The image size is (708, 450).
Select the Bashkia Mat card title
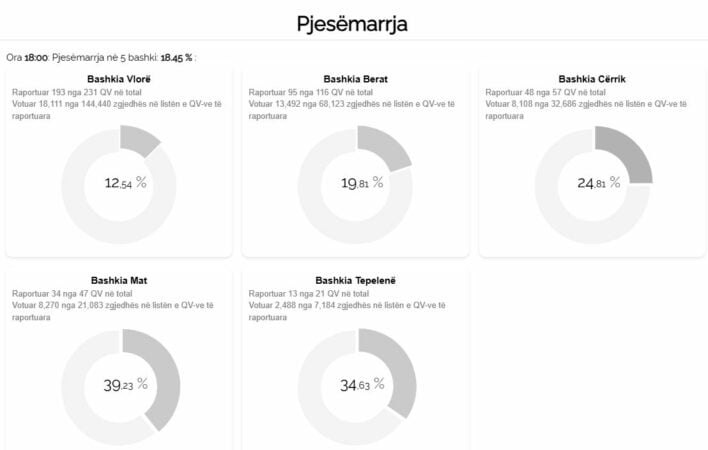tap(118, 280)
